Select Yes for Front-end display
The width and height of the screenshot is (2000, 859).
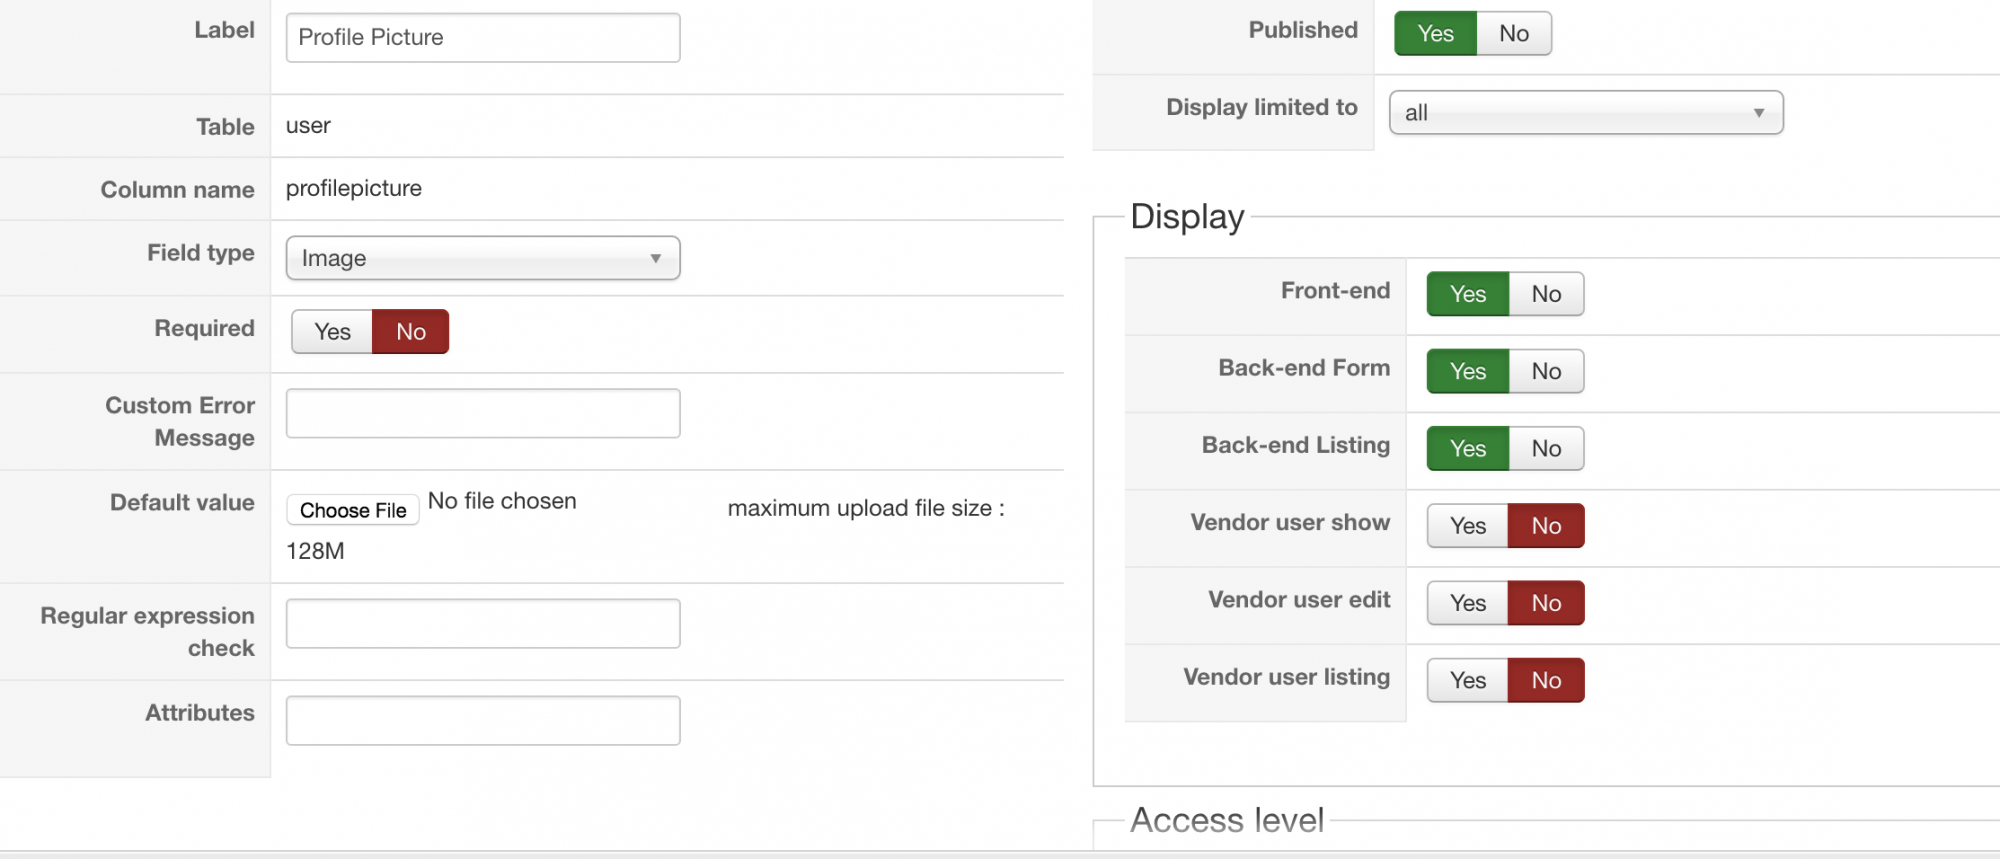[x=1467, y=294]
